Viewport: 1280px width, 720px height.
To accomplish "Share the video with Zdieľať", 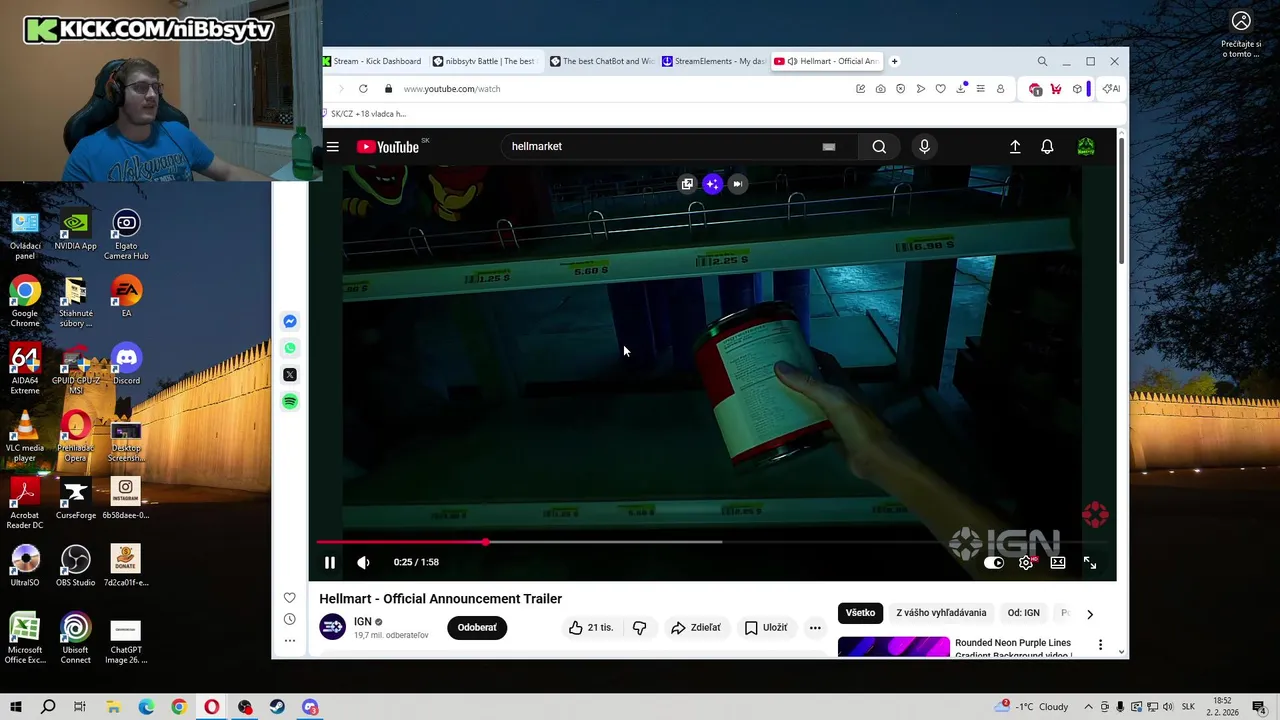I will [696, 628].
